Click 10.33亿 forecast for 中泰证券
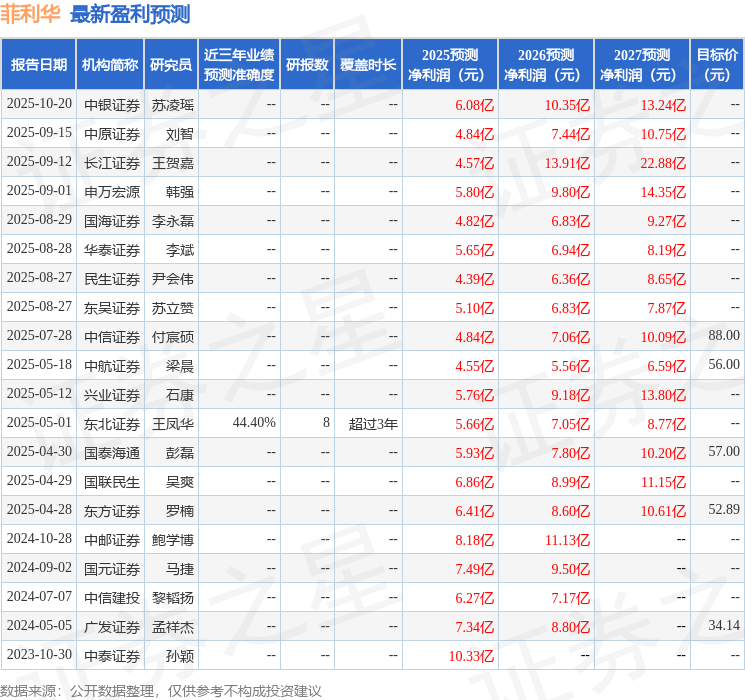 pyautogui.click(x=471, y=656)
